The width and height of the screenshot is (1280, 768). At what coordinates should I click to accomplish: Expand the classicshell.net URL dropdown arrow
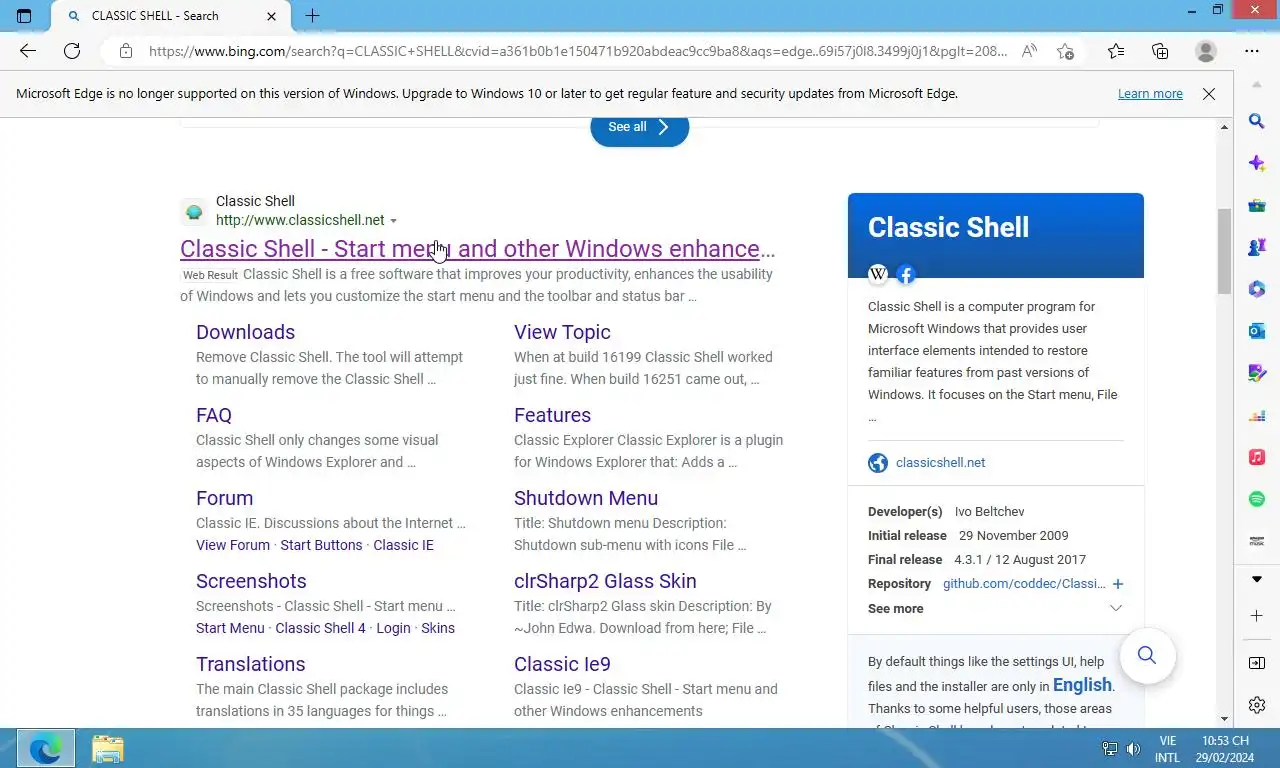click(393, 221)
